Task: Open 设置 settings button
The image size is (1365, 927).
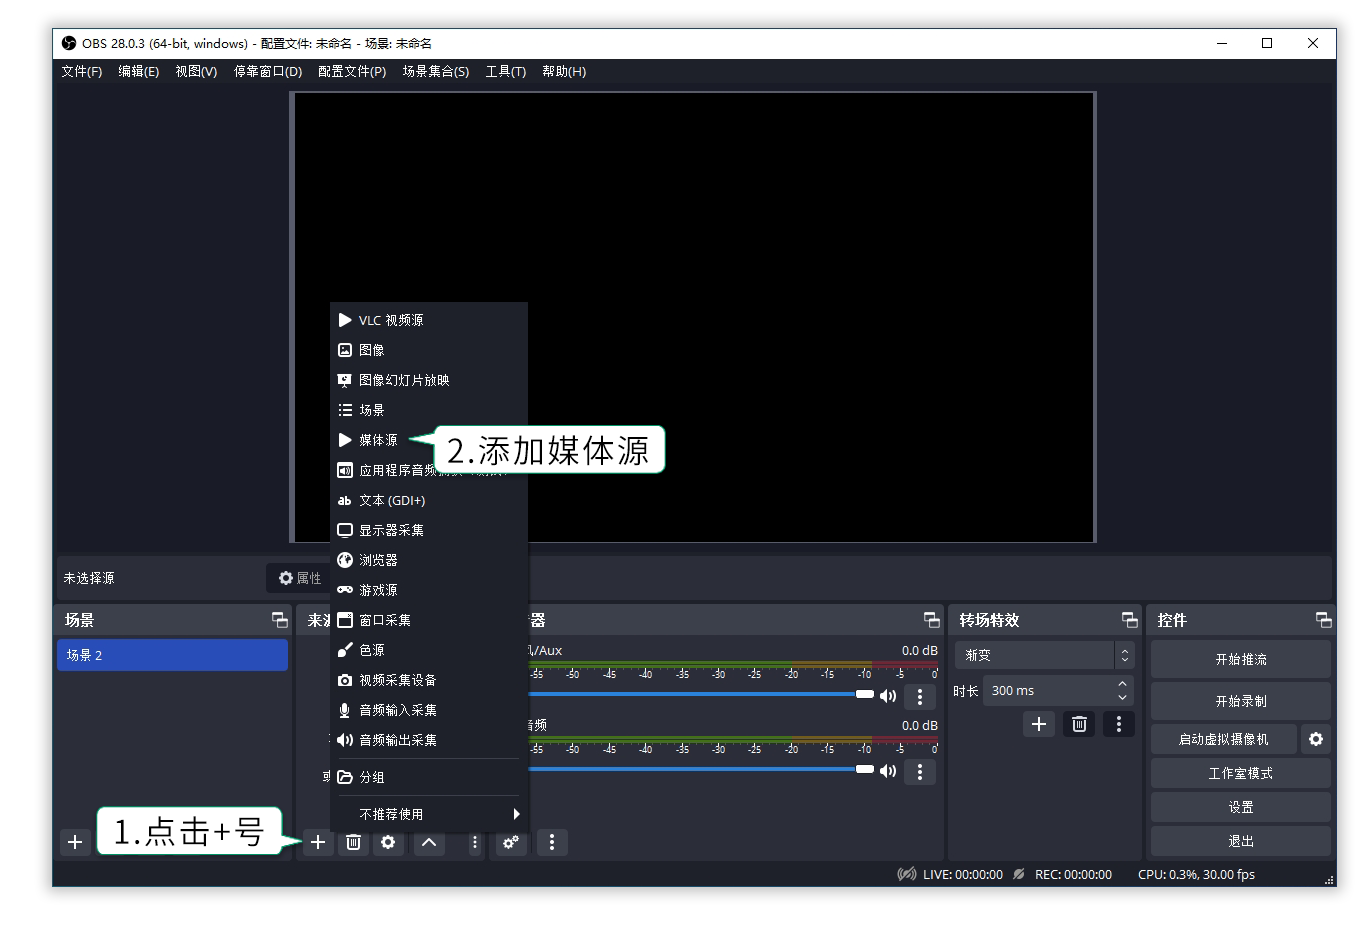Action: (x=1241, y=807)
